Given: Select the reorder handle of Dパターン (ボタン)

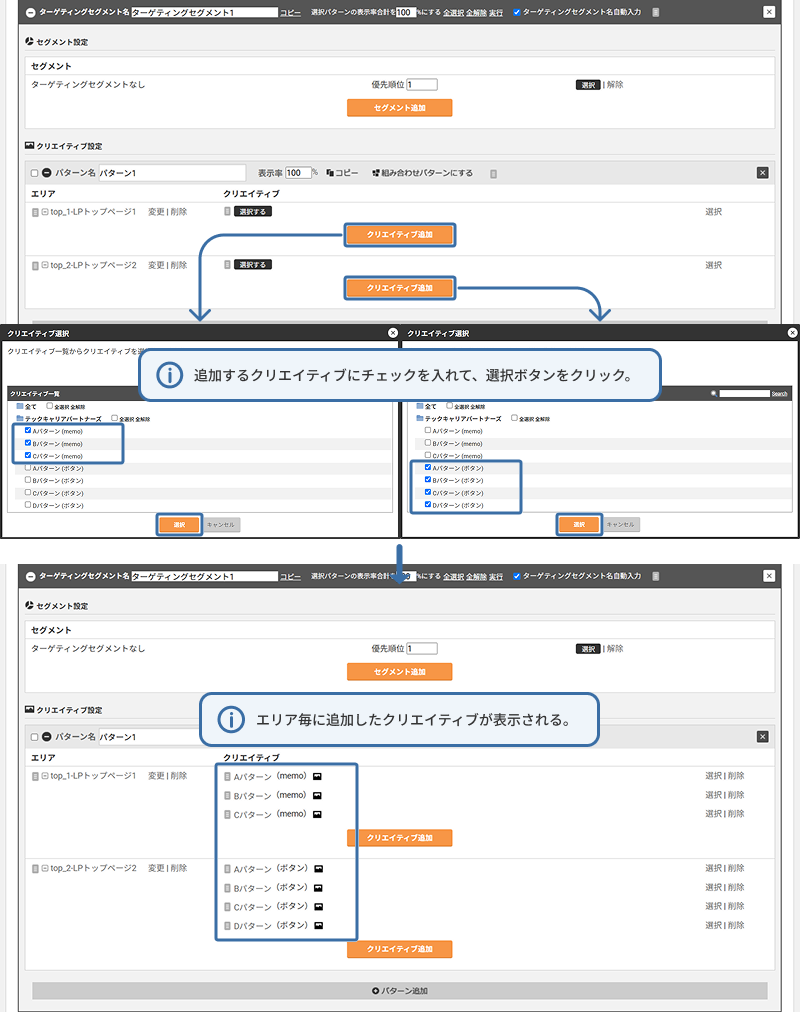Looking at the screenshot, I should 227,926.
